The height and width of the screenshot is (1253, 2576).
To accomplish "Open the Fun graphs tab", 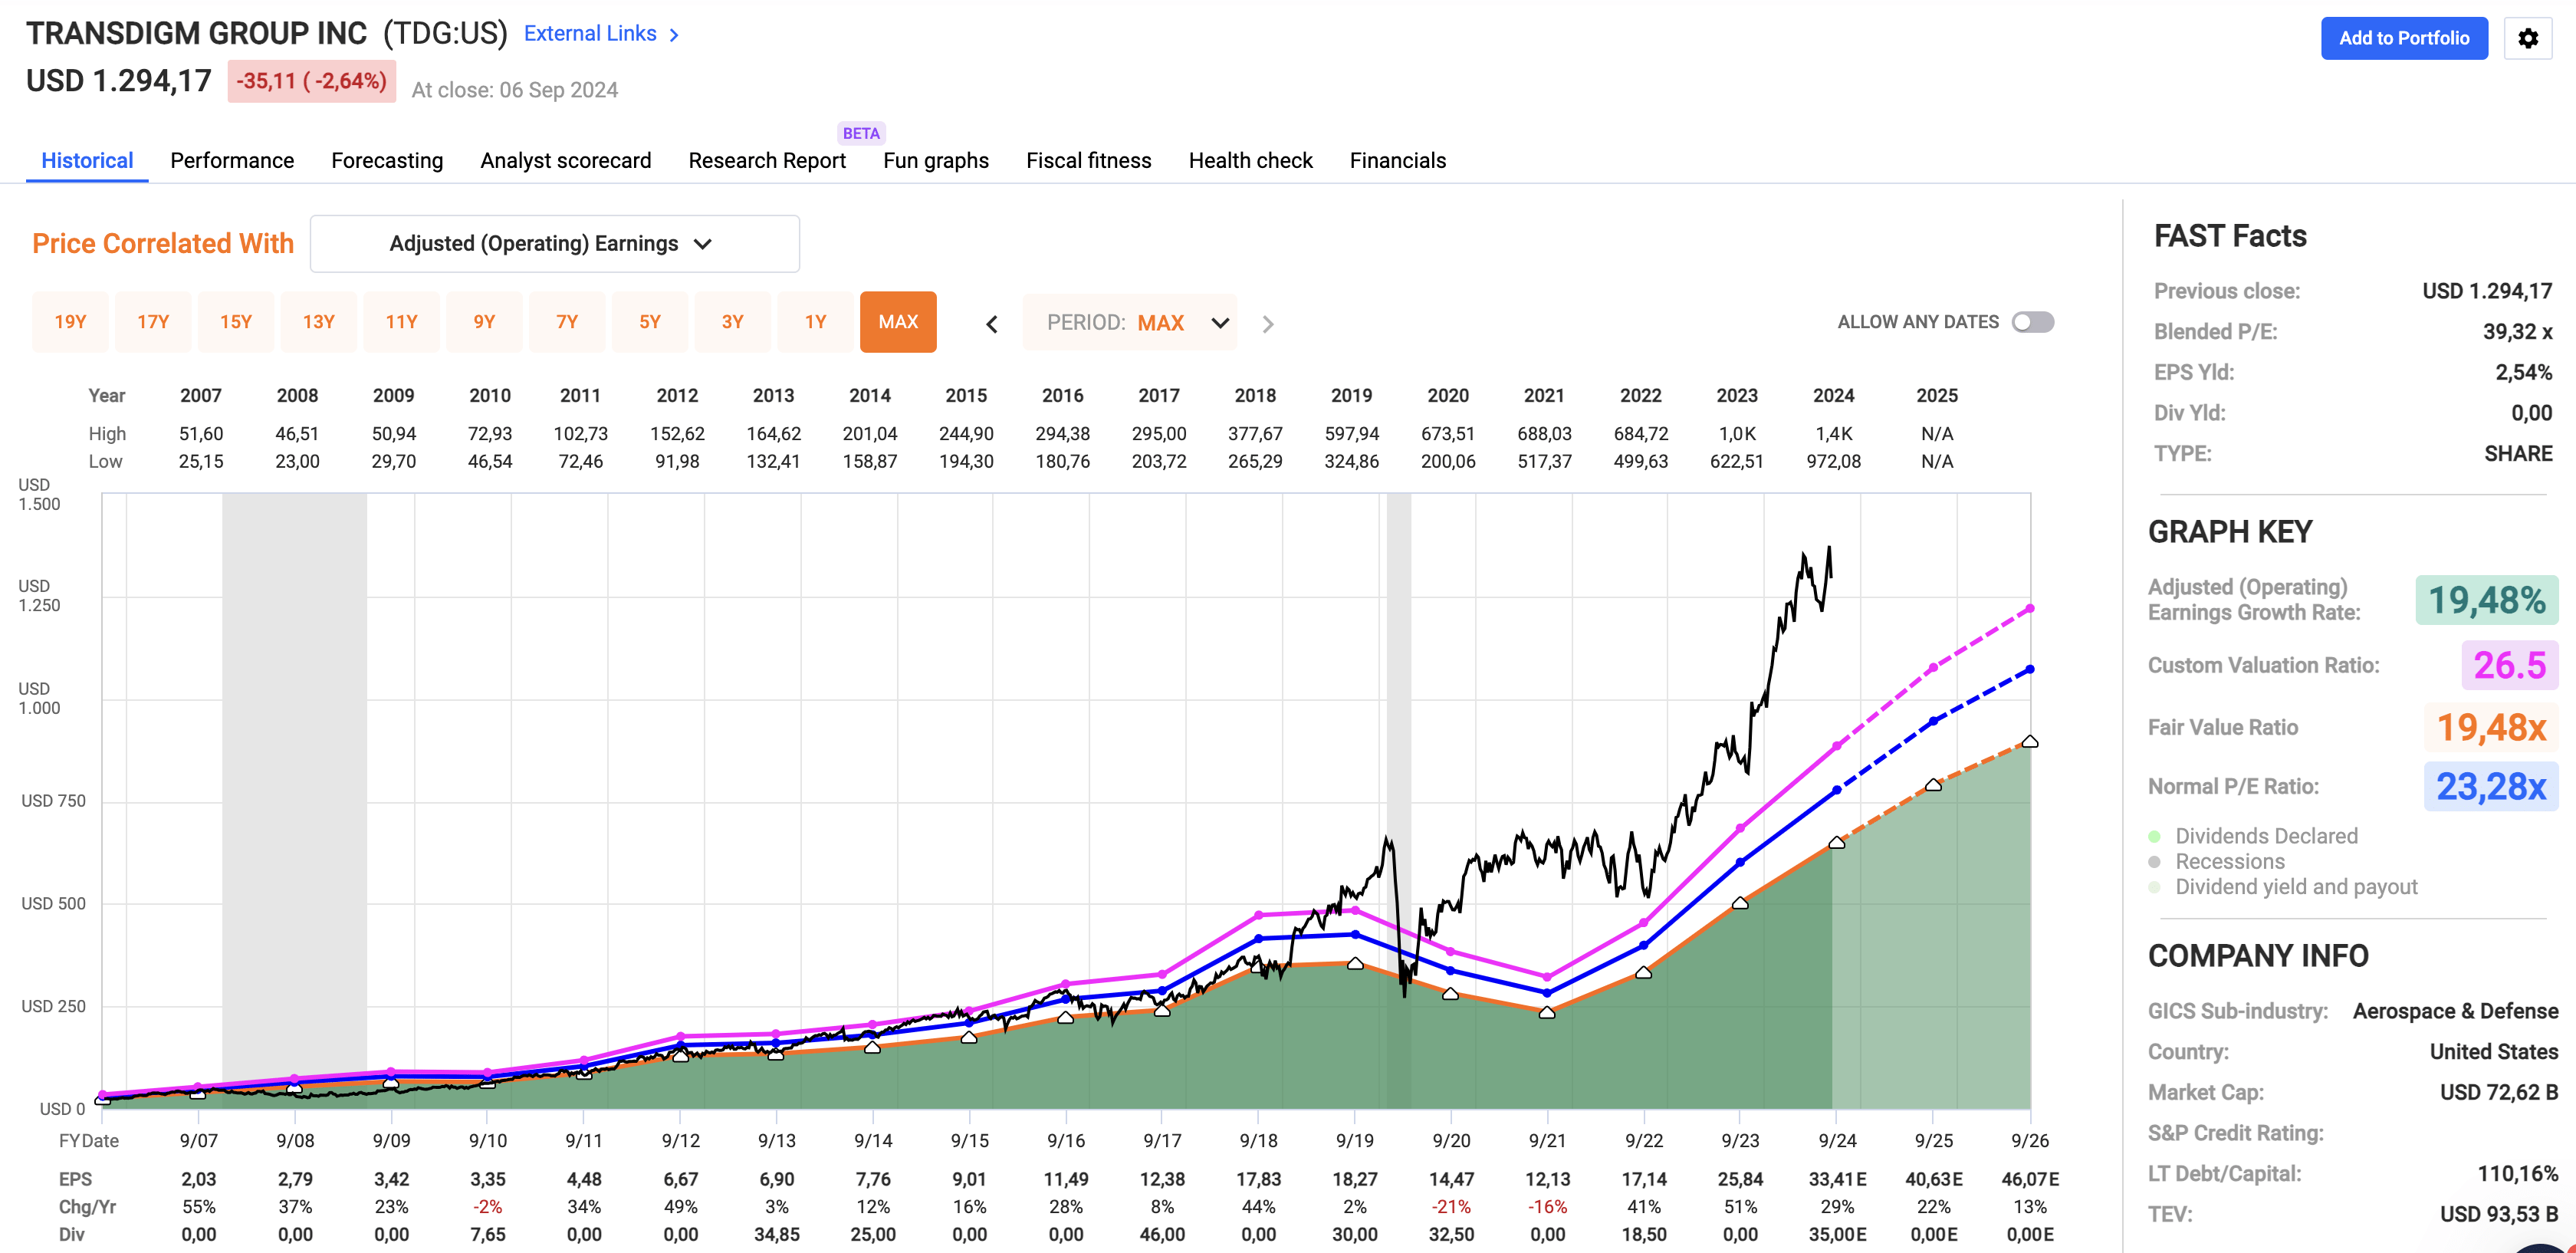I will (x=935, y=160).
